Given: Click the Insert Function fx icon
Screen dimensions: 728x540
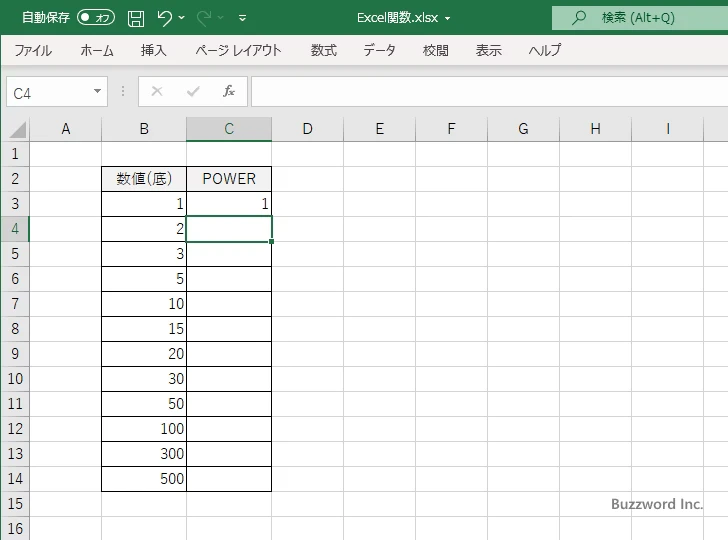Looking at the screenshot, I should [x=229, y=91].
